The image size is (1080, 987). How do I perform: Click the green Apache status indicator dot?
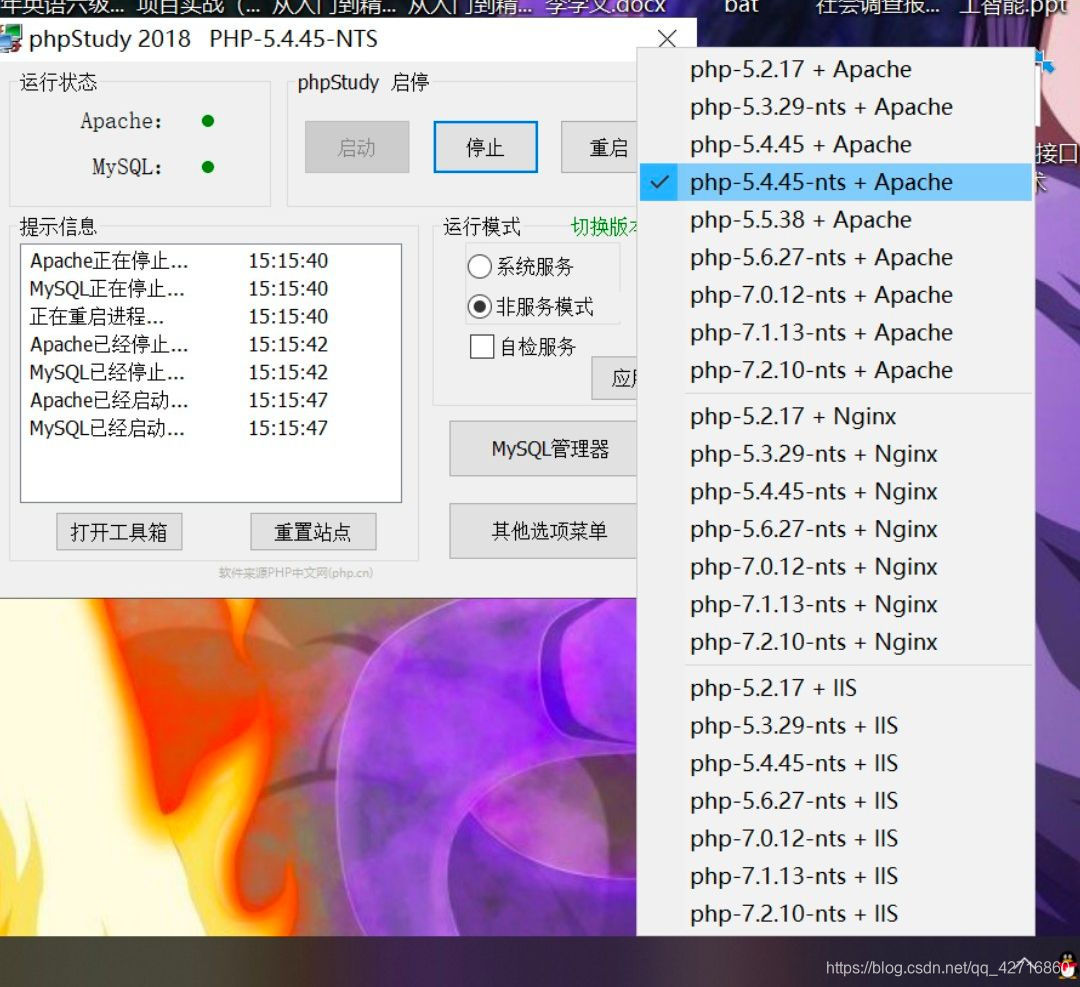207,121
